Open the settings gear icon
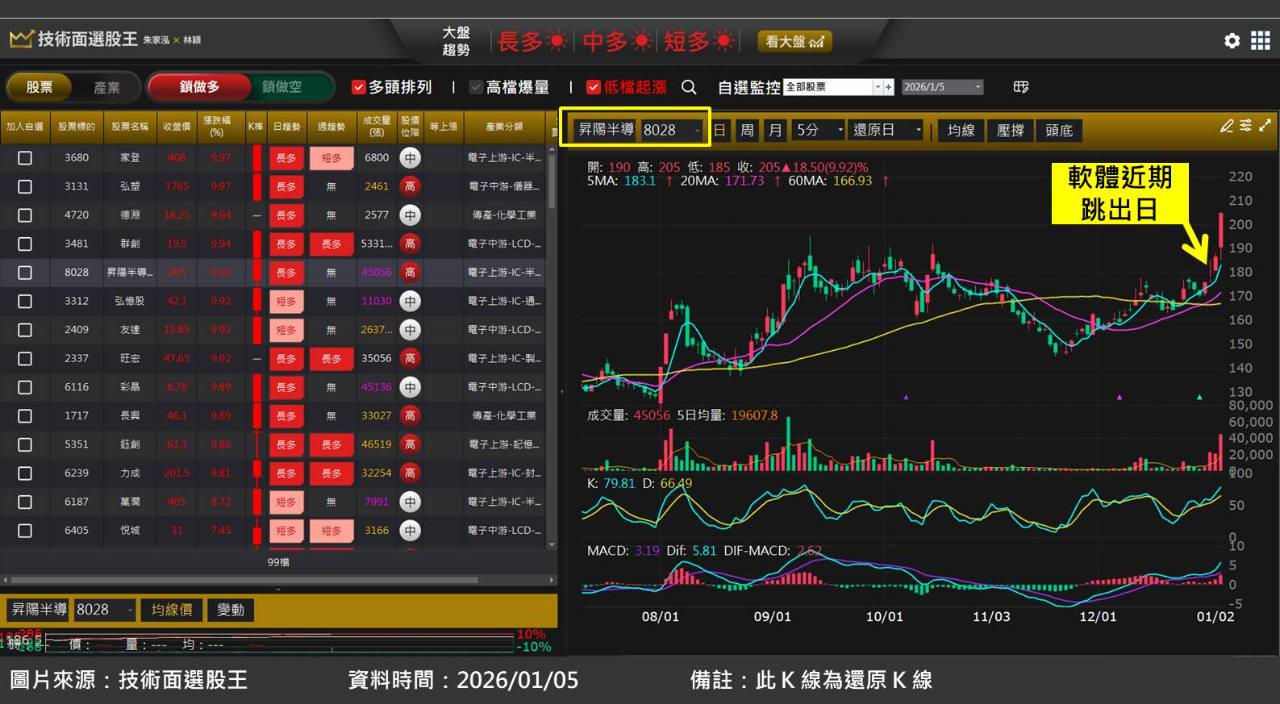The image size is (1280, 704). 1232,41
